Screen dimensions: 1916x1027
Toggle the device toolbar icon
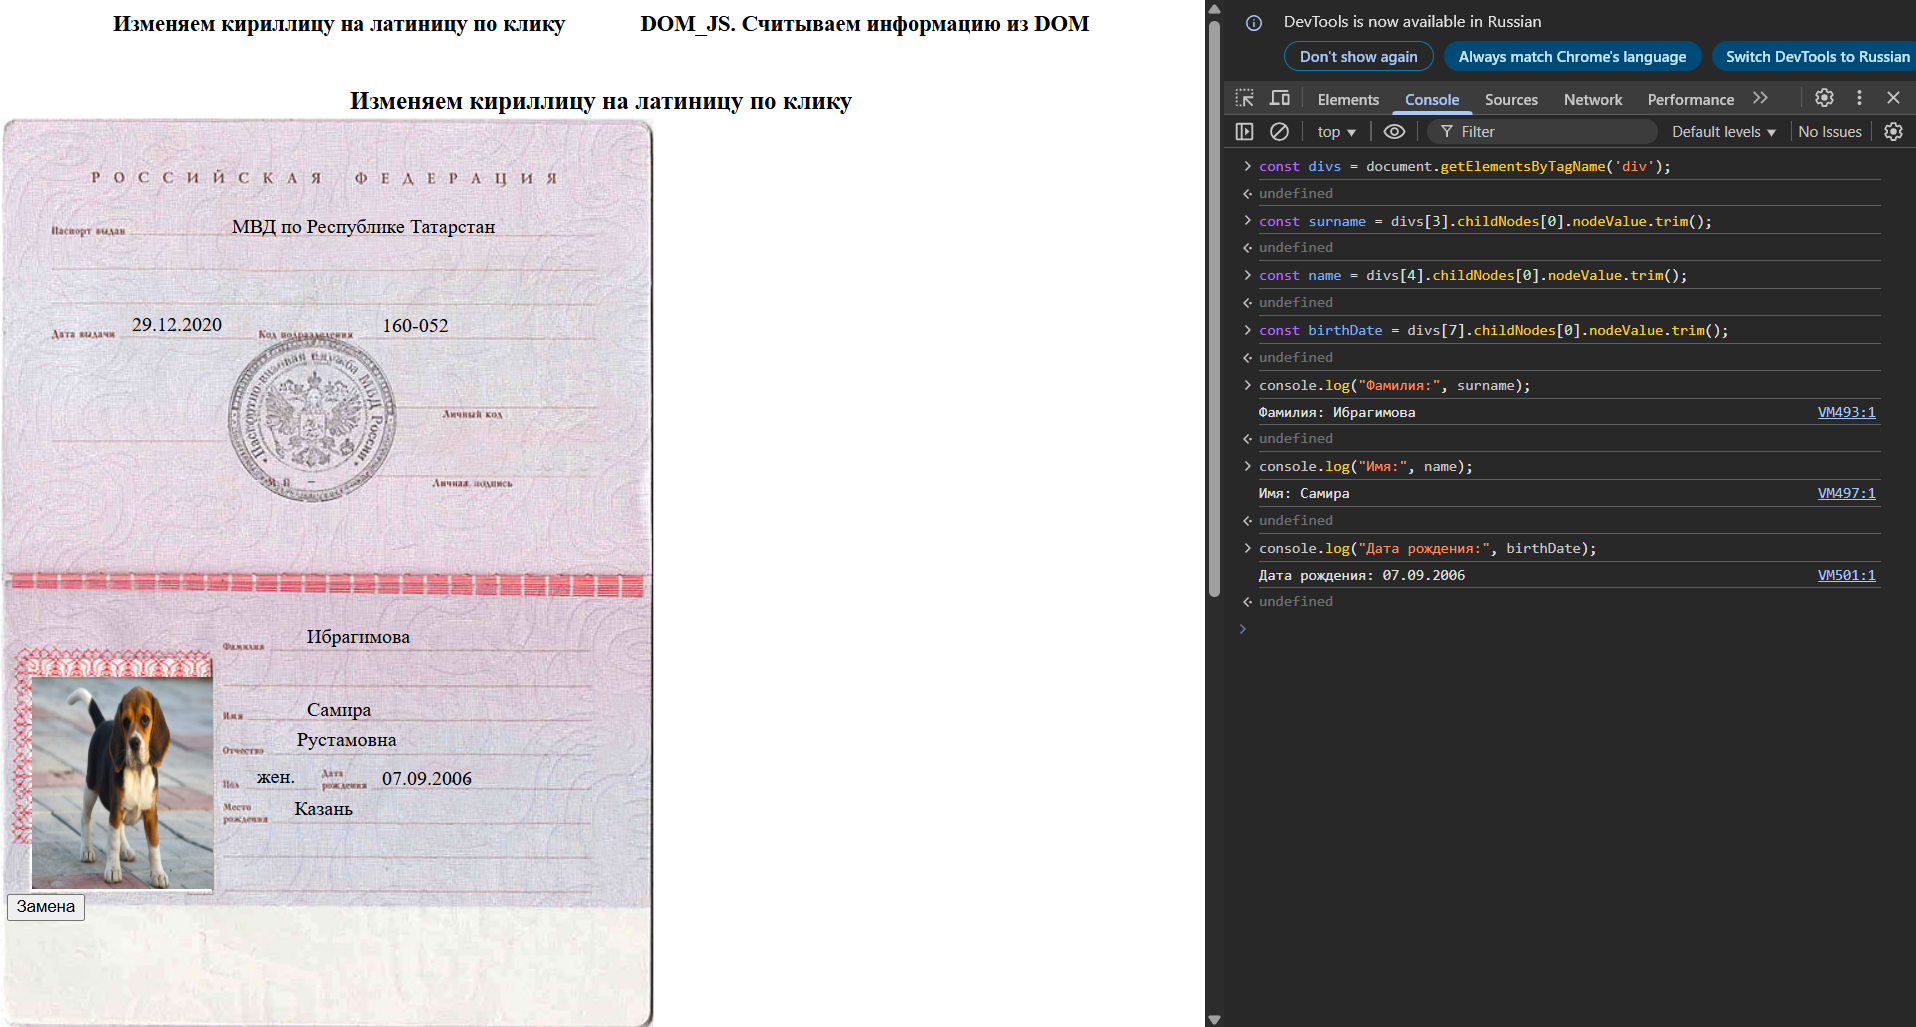[x=1279, y=98]
